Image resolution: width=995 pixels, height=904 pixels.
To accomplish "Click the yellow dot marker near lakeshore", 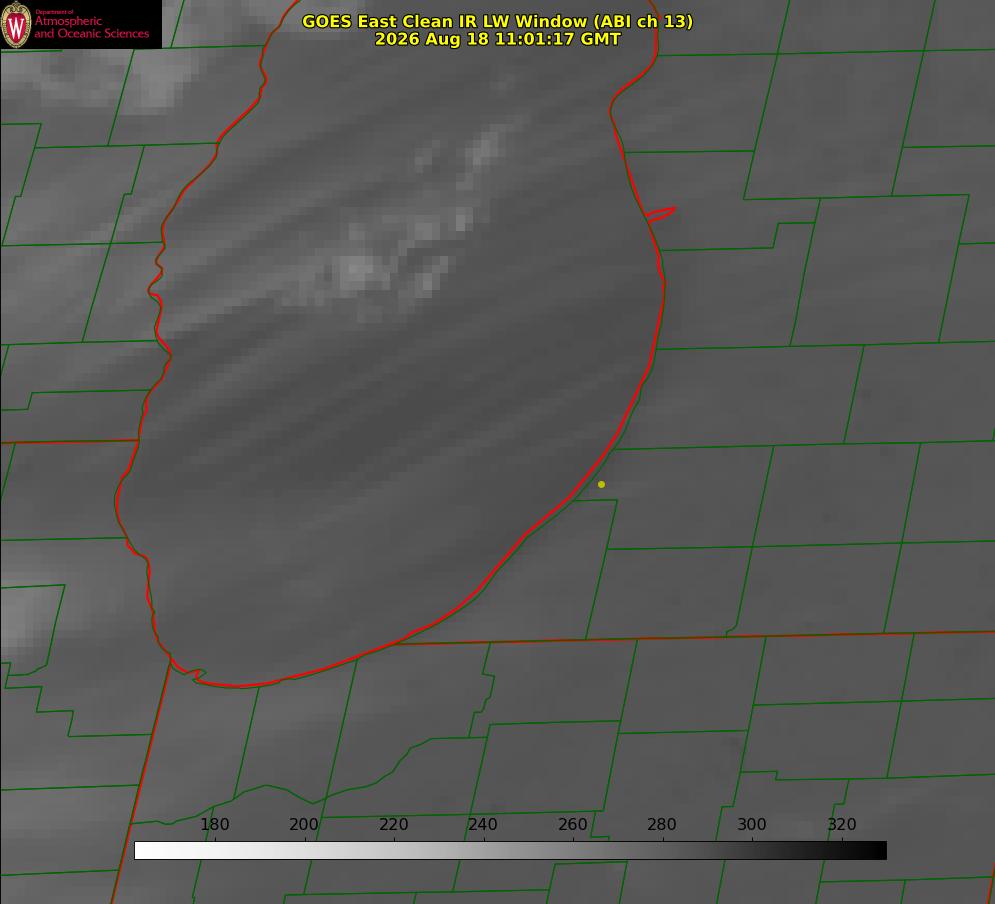I will [602, 485].
